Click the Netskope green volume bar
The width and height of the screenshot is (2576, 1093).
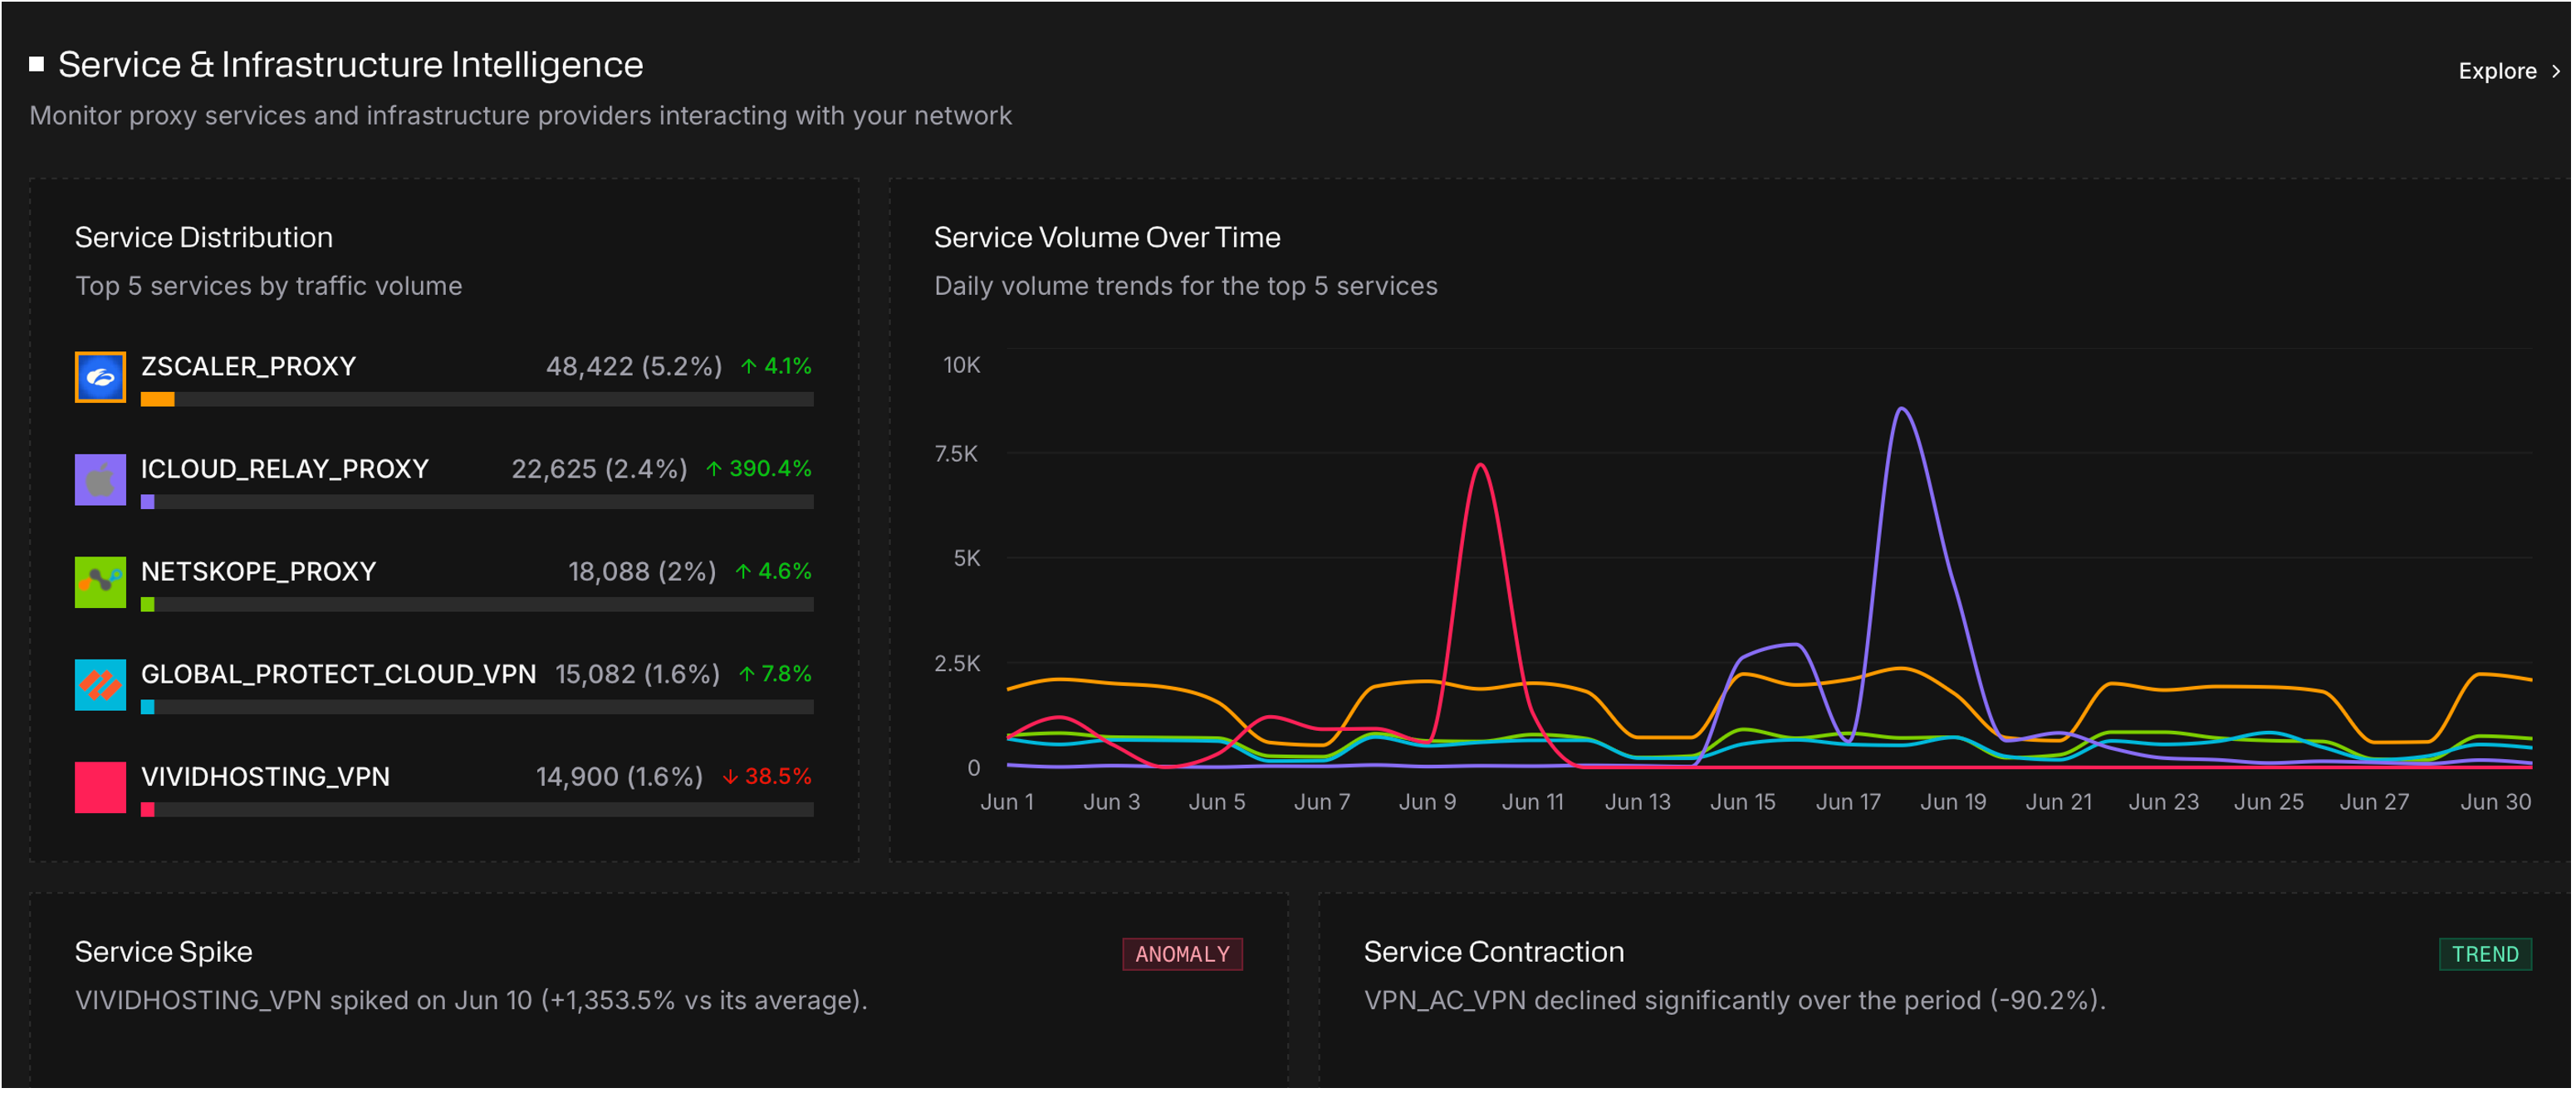(147, 605)
